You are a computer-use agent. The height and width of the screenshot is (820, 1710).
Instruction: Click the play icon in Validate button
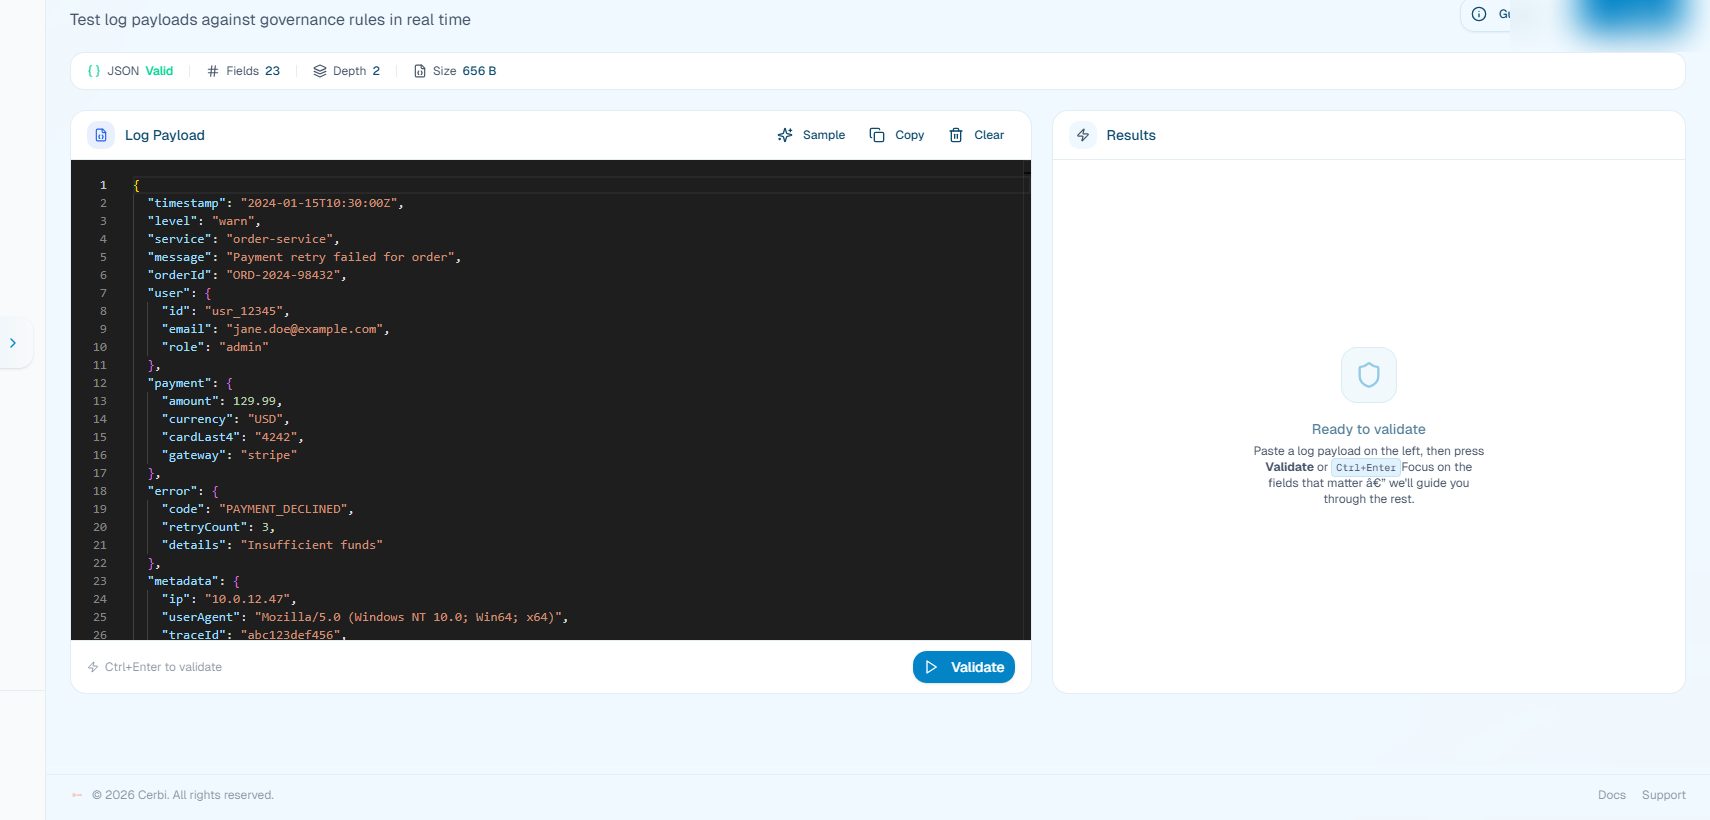coord(932,667)
